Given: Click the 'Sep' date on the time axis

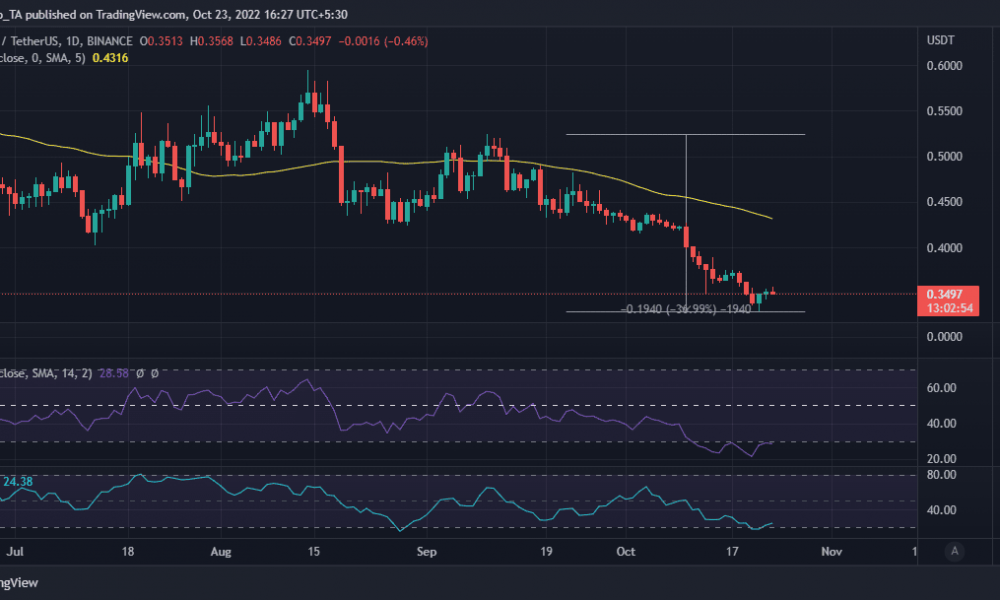Looking at the screenshot, I should tap(427, 552).
